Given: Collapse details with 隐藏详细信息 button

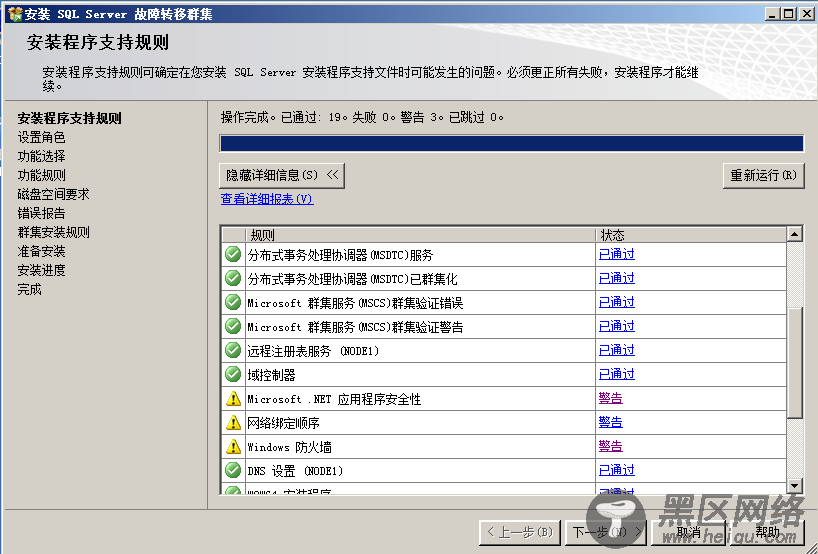Looking at the screenshot, I should 282,175.
